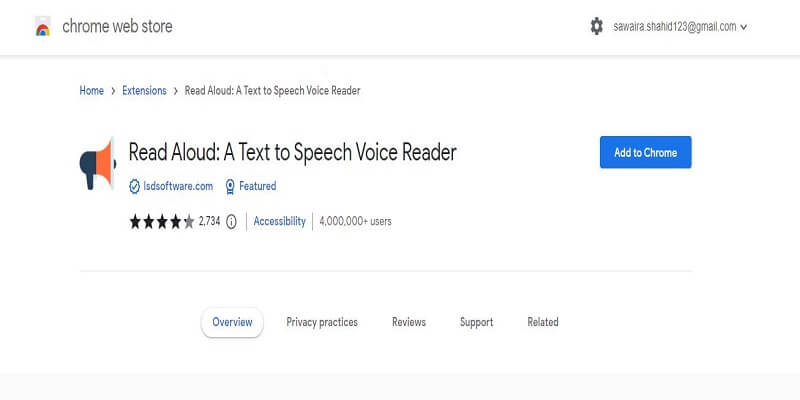The width and height of the screenshot is (800, 400).
Task: View the Related tab
Action: 543,322
